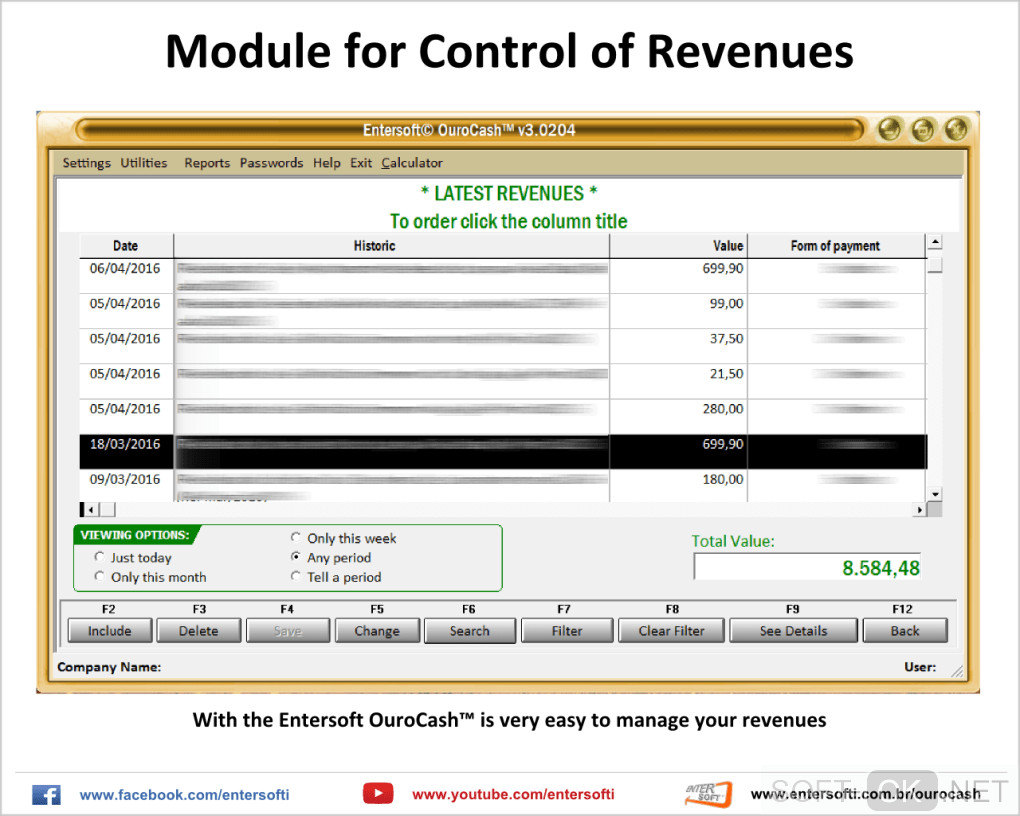Click the last round gold window button

(956, 129)
